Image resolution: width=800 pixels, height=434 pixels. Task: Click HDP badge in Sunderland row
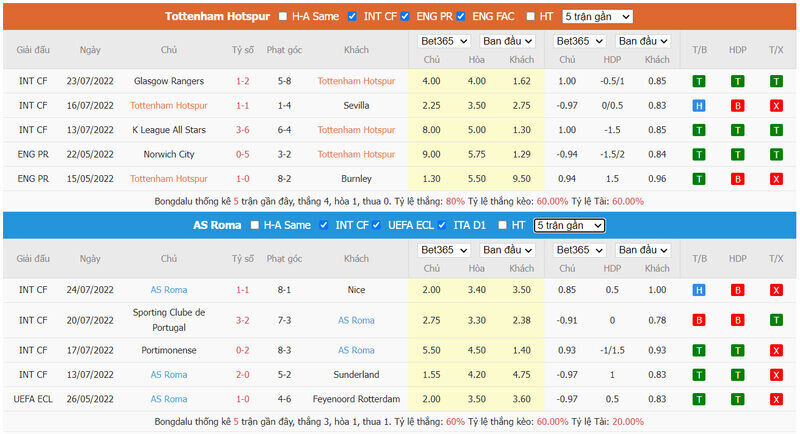(737, 375)
